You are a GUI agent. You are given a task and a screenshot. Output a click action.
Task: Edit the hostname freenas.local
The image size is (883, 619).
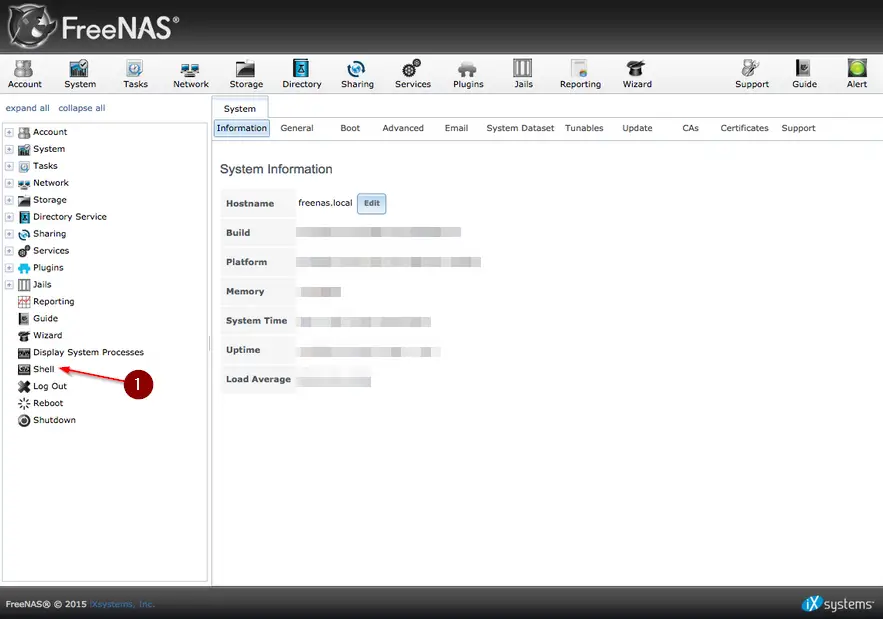[372, 203]
